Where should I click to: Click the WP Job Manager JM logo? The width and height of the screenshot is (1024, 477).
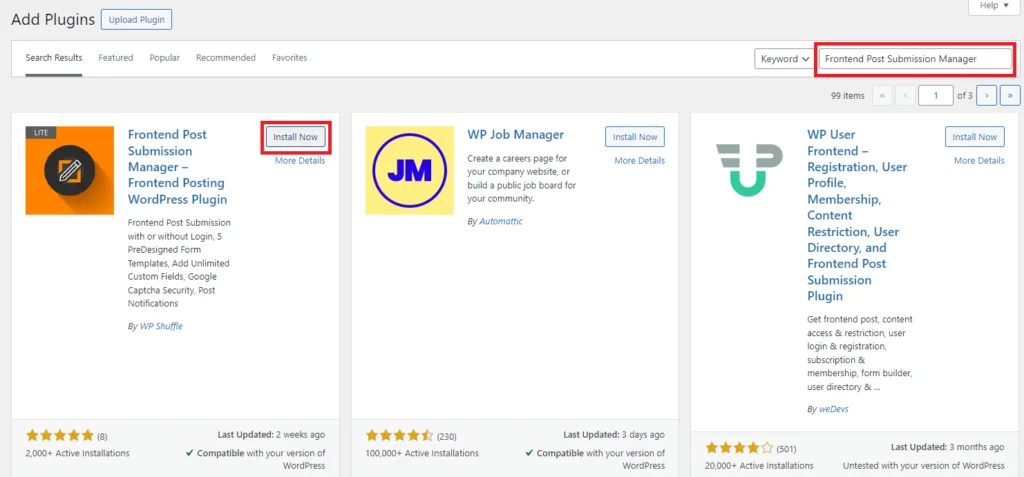[x=409, y=171]
